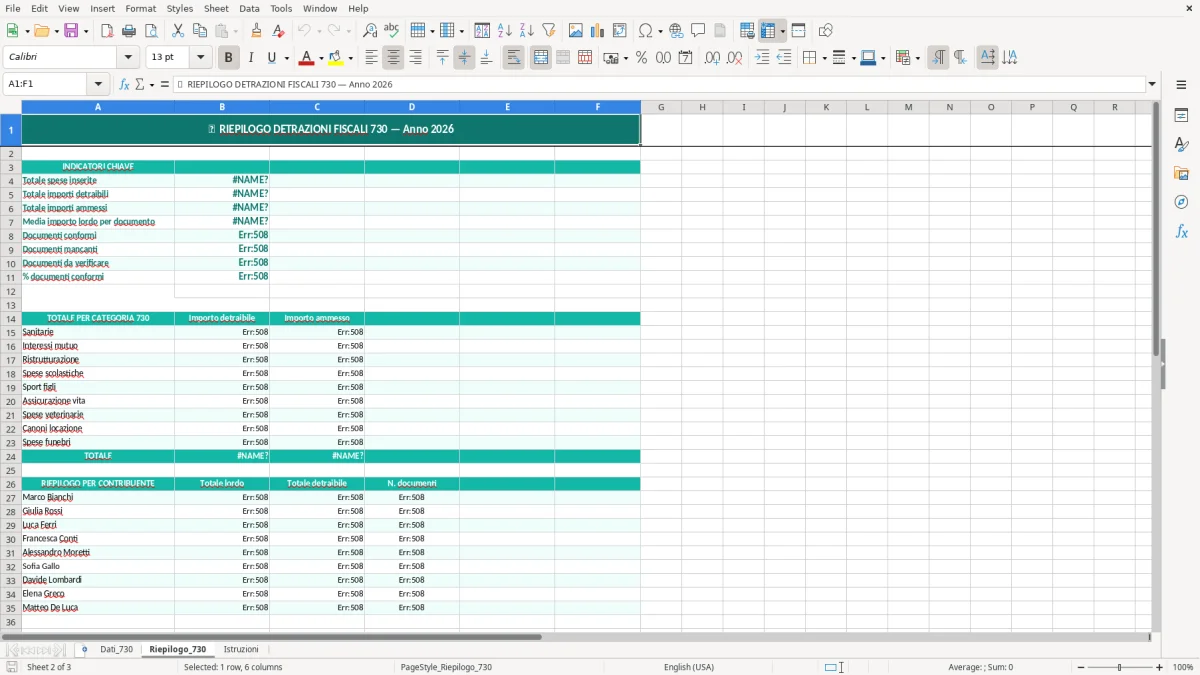Switch to the Dati_730 sheet tab
1200x675 pixels.
tap(116, 650)
